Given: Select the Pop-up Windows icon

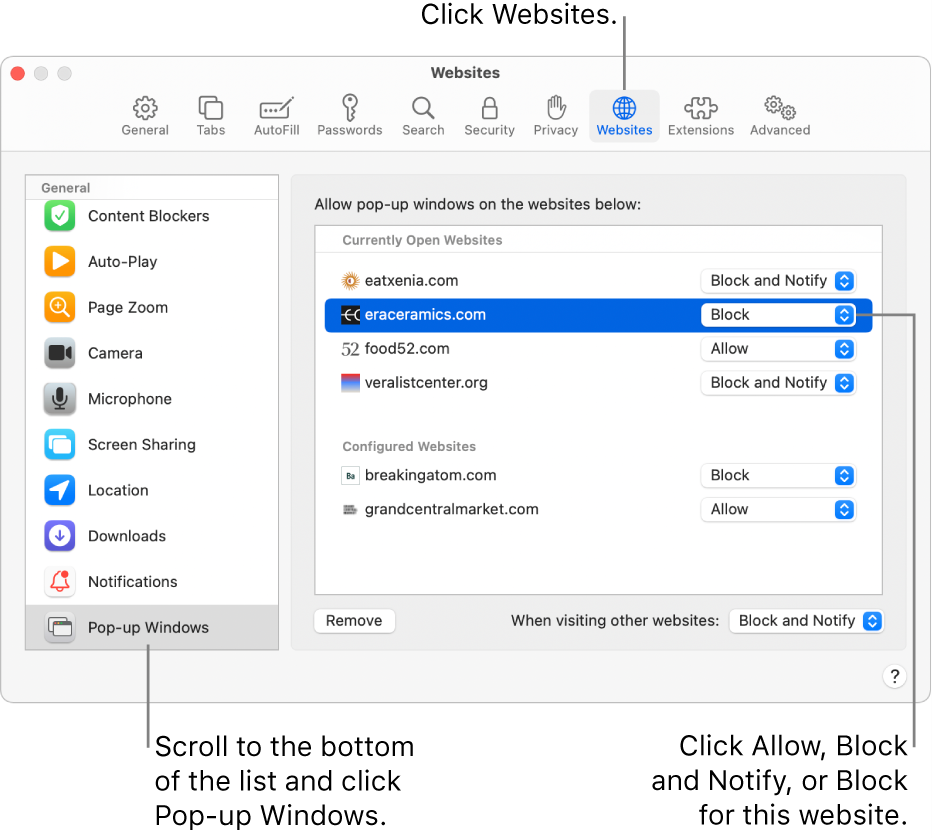Looking at the screenshot, I should [59, 628].
